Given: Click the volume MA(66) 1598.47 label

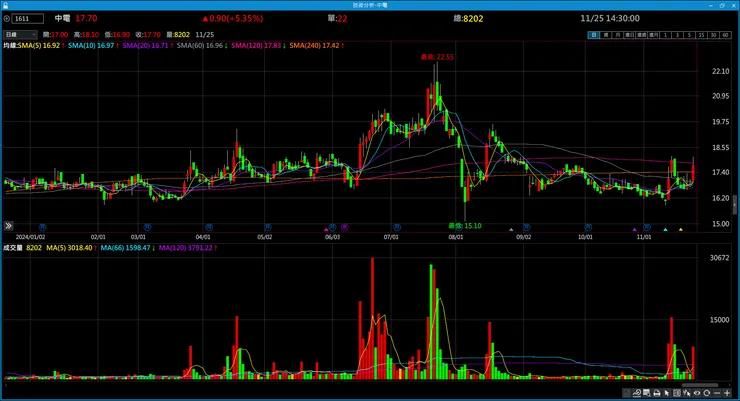Looking at the screenshot, I should click(125, 248).
